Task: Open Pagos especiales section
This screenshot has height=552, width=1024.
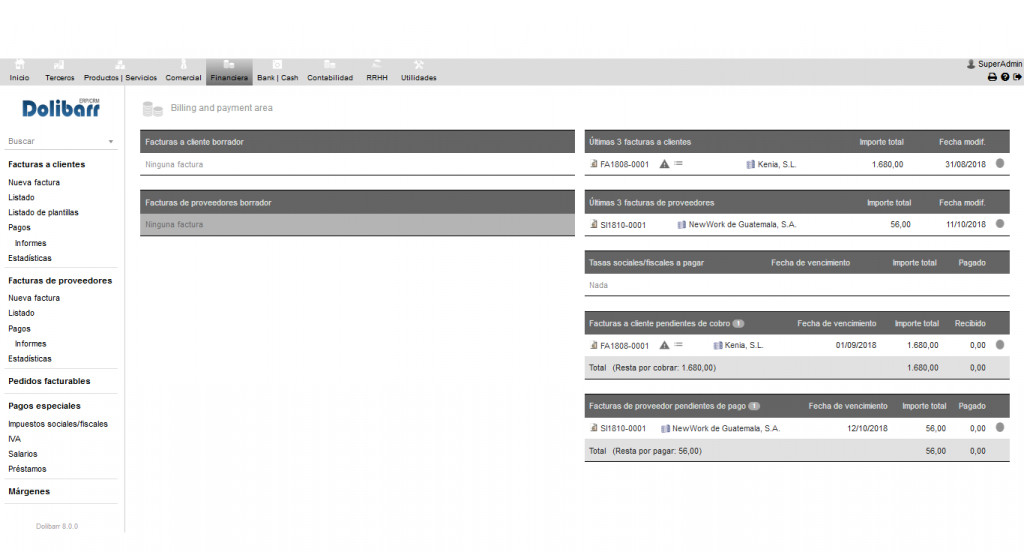Action: tap(44, 406)
